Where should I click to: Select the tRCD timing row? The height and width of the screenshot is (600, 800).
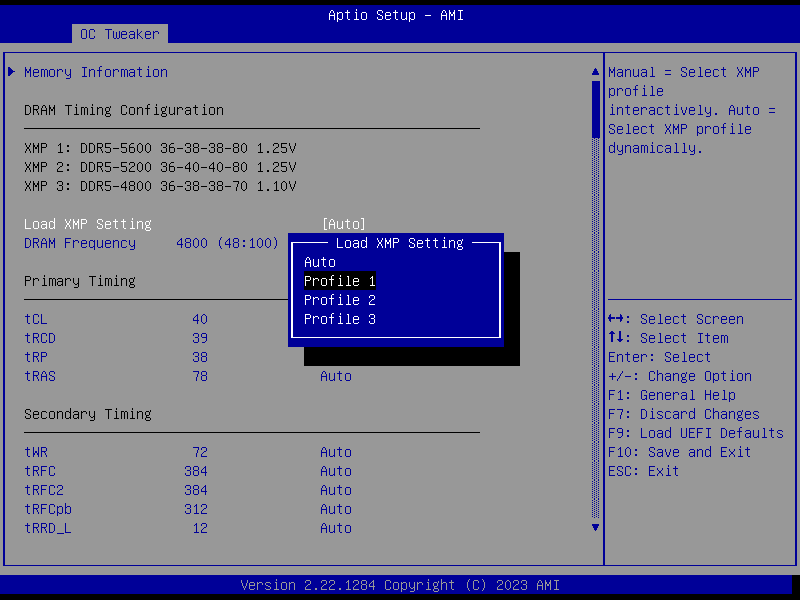tap(116, 338)
